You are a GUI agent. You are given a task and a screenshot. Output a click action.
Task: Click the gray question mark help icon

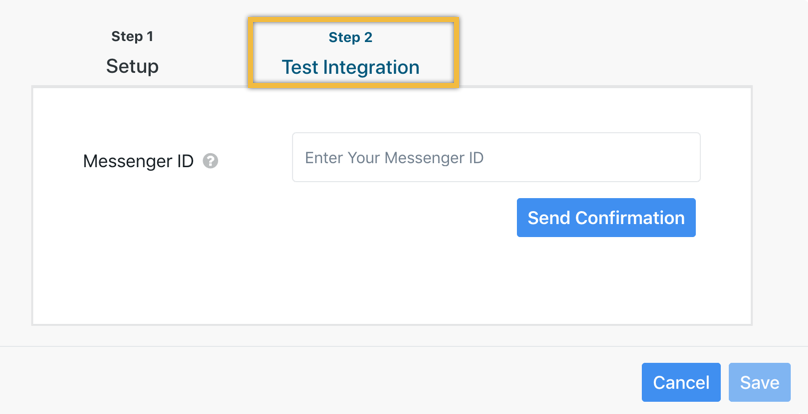[x=210, y=161]
